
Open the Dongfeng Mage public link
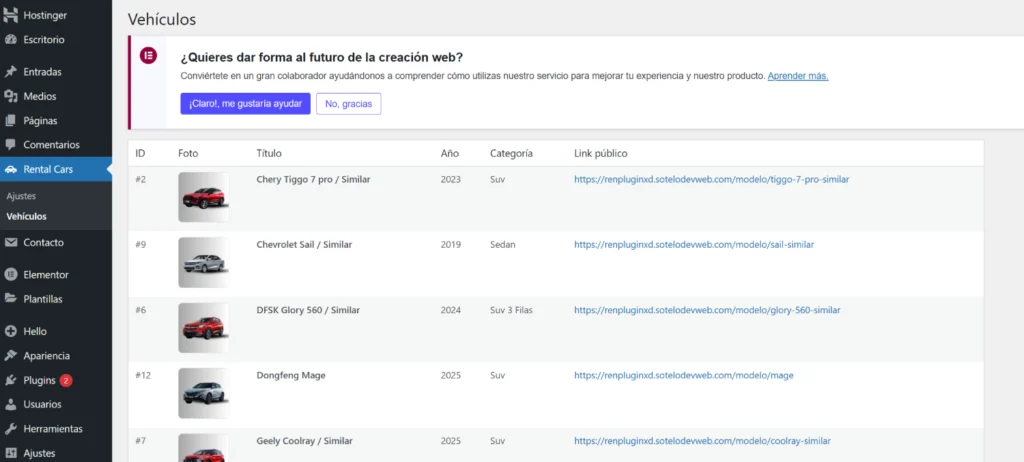pyautogui.click(x=683, y=376)
